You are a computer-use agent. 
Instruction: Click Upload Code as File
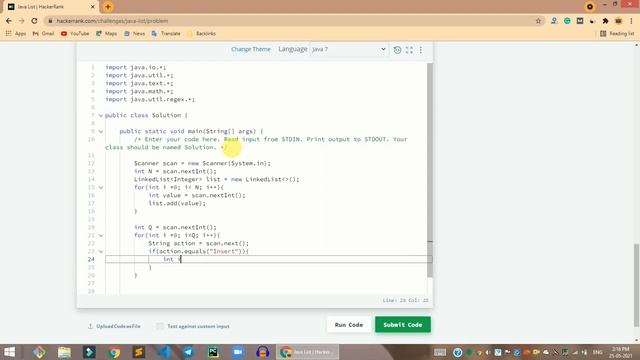tap(114, 326)
